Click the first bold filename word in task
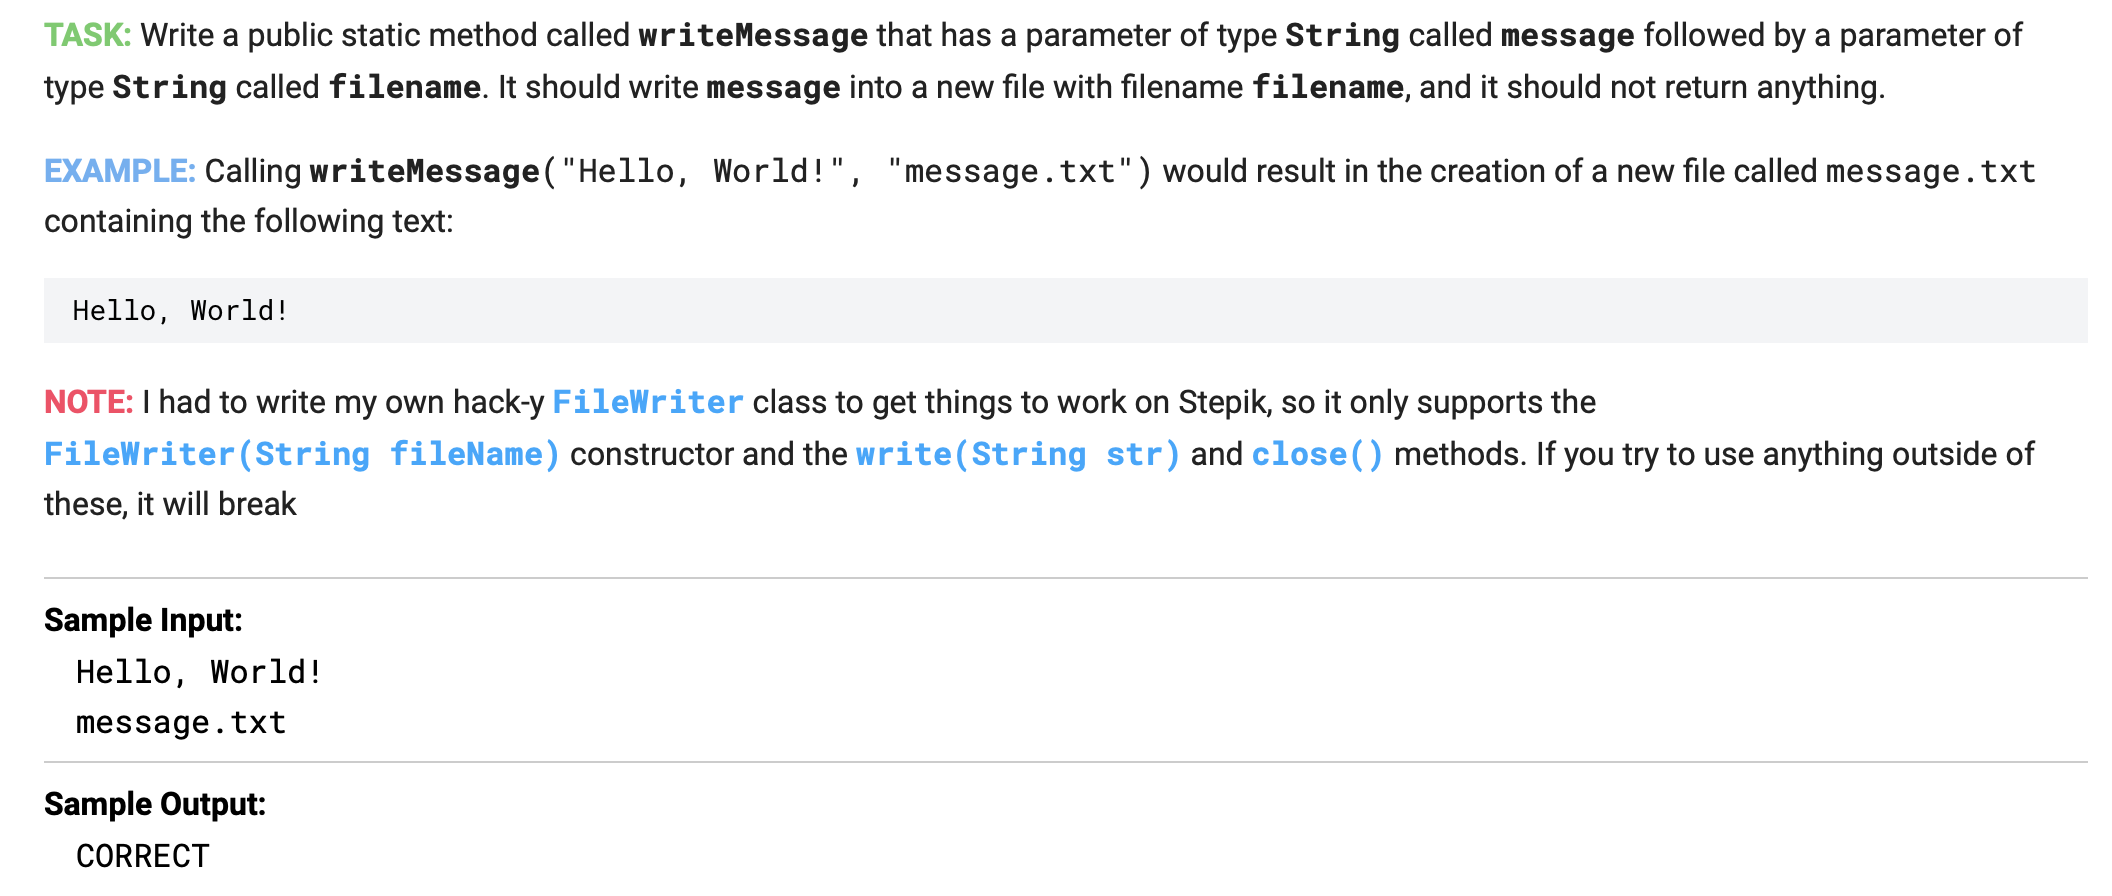Viewport: 2112px width, 896px height. [405, 87]
